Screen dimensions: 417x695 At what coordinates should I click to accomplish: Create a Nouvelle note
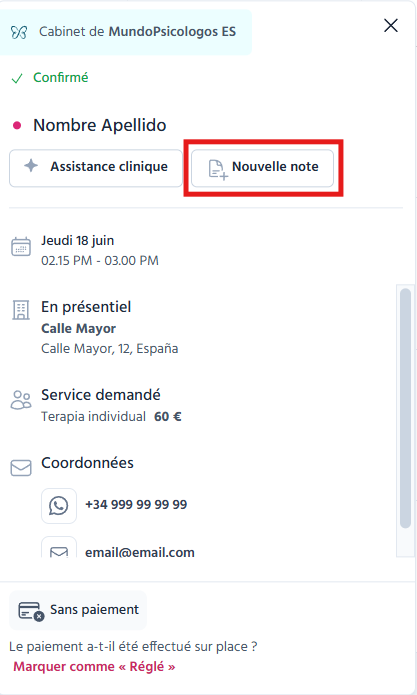[x=262, y=168]
